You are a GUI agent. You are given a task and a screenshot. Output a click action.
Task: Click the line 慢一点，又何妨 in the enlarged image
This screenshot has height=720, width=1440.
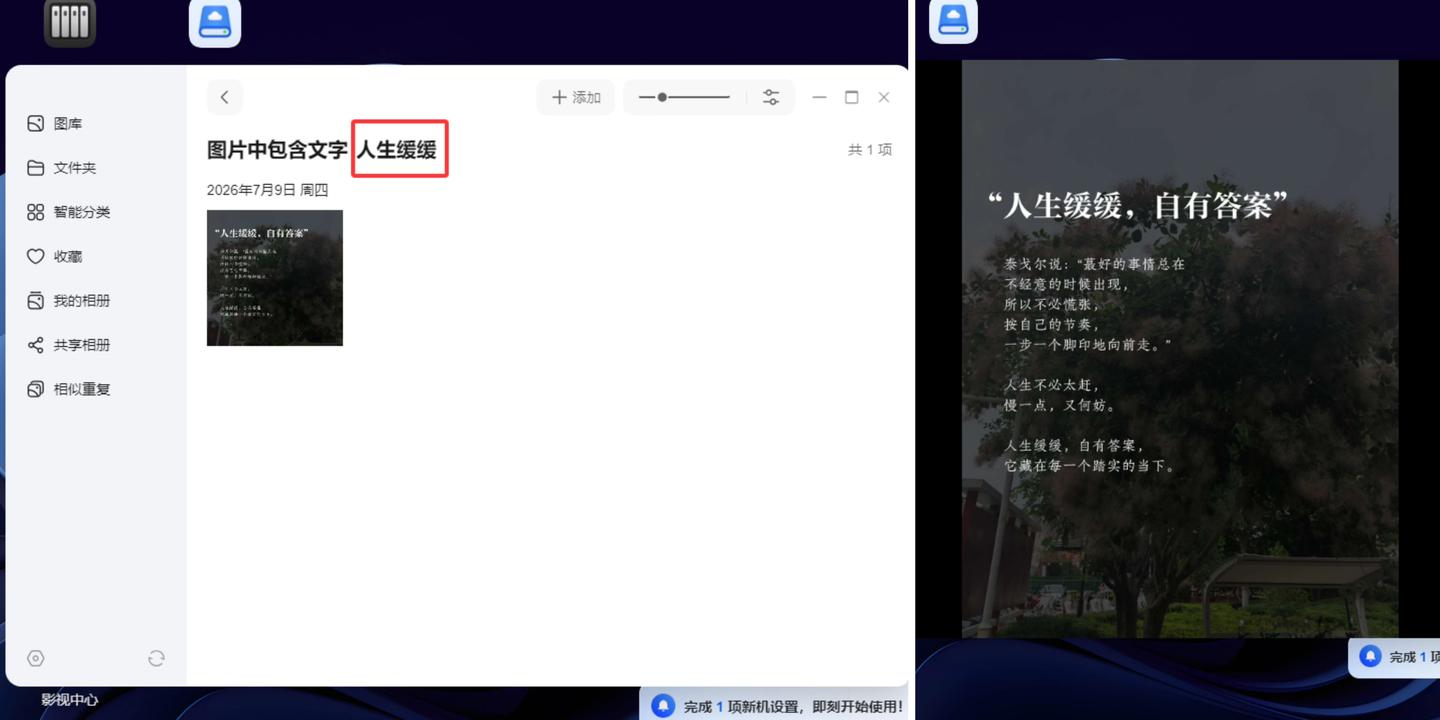pyautogui.click(x=1060, y=405)
